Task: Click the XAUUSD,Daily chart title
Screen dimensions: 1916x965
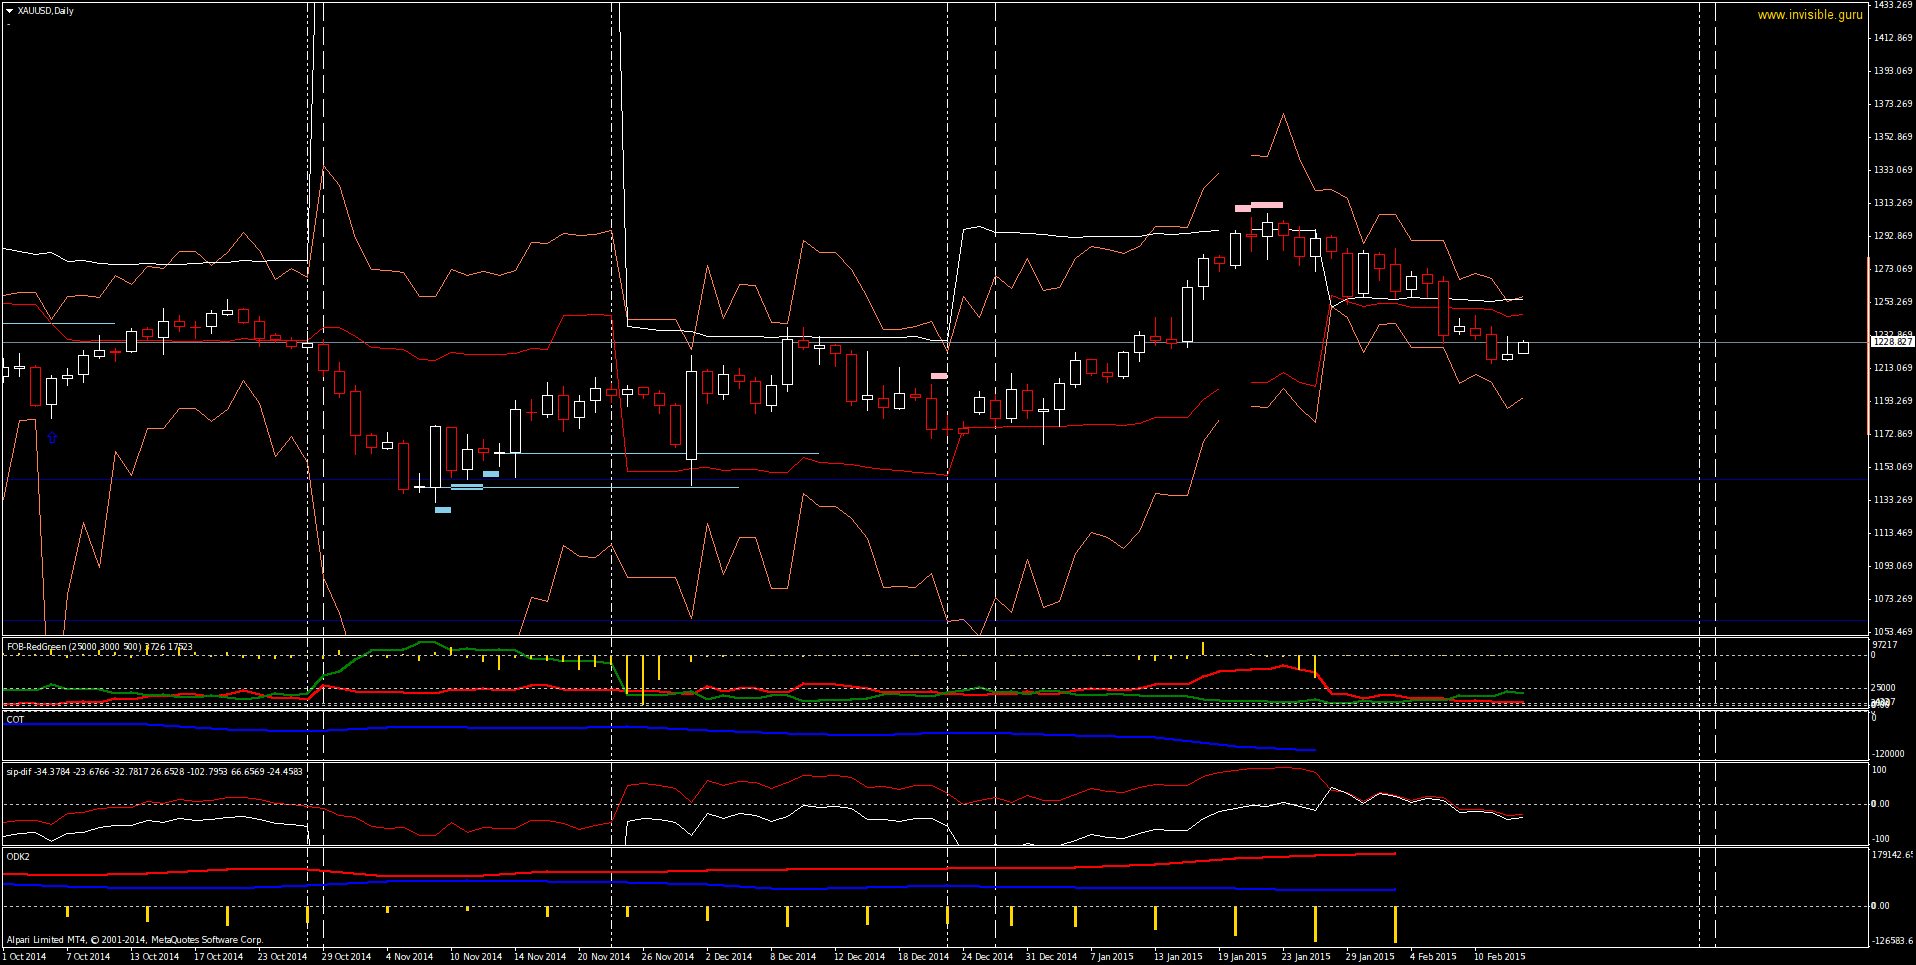Action: pyautogui.click(x=46, y=11)
